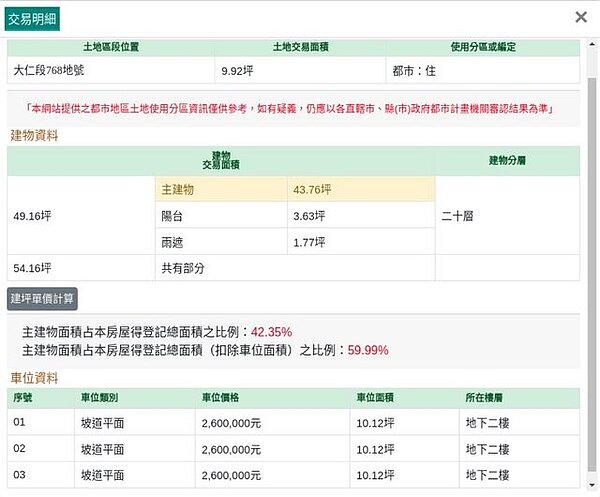Select the 陽台 row label
600x497 pixels.
[221, 216]
